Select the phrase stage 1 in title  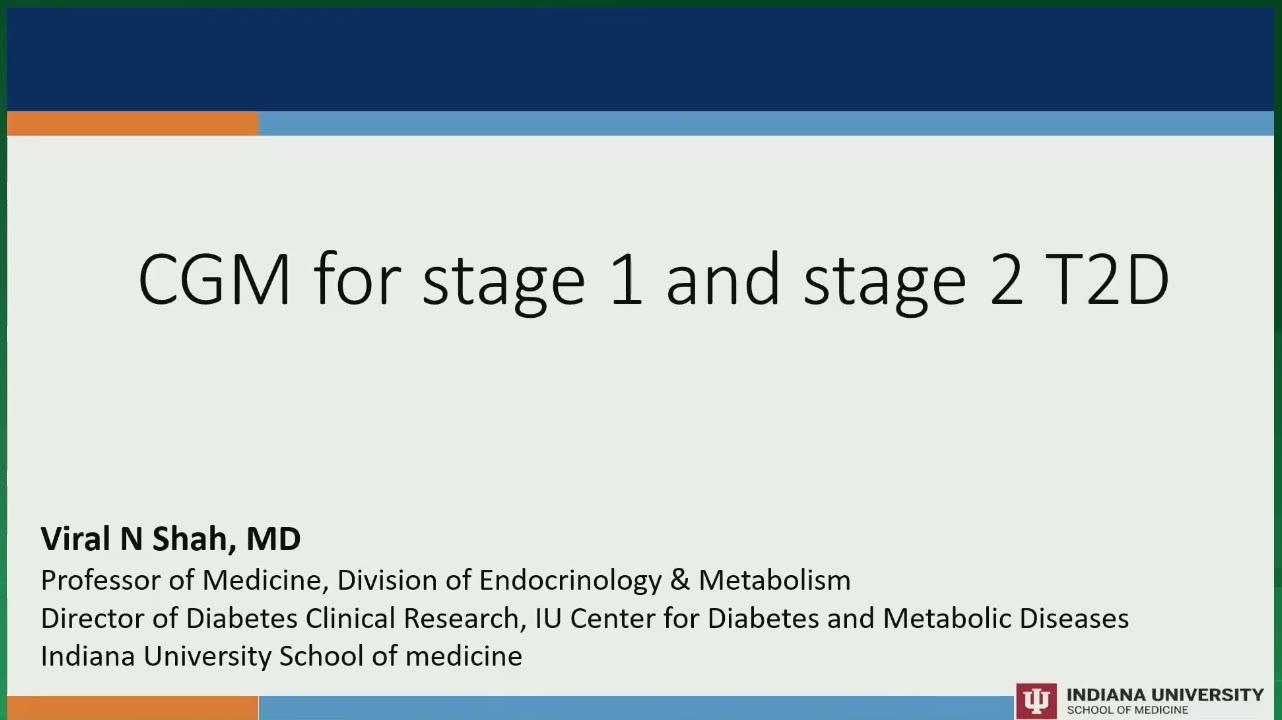532,282
